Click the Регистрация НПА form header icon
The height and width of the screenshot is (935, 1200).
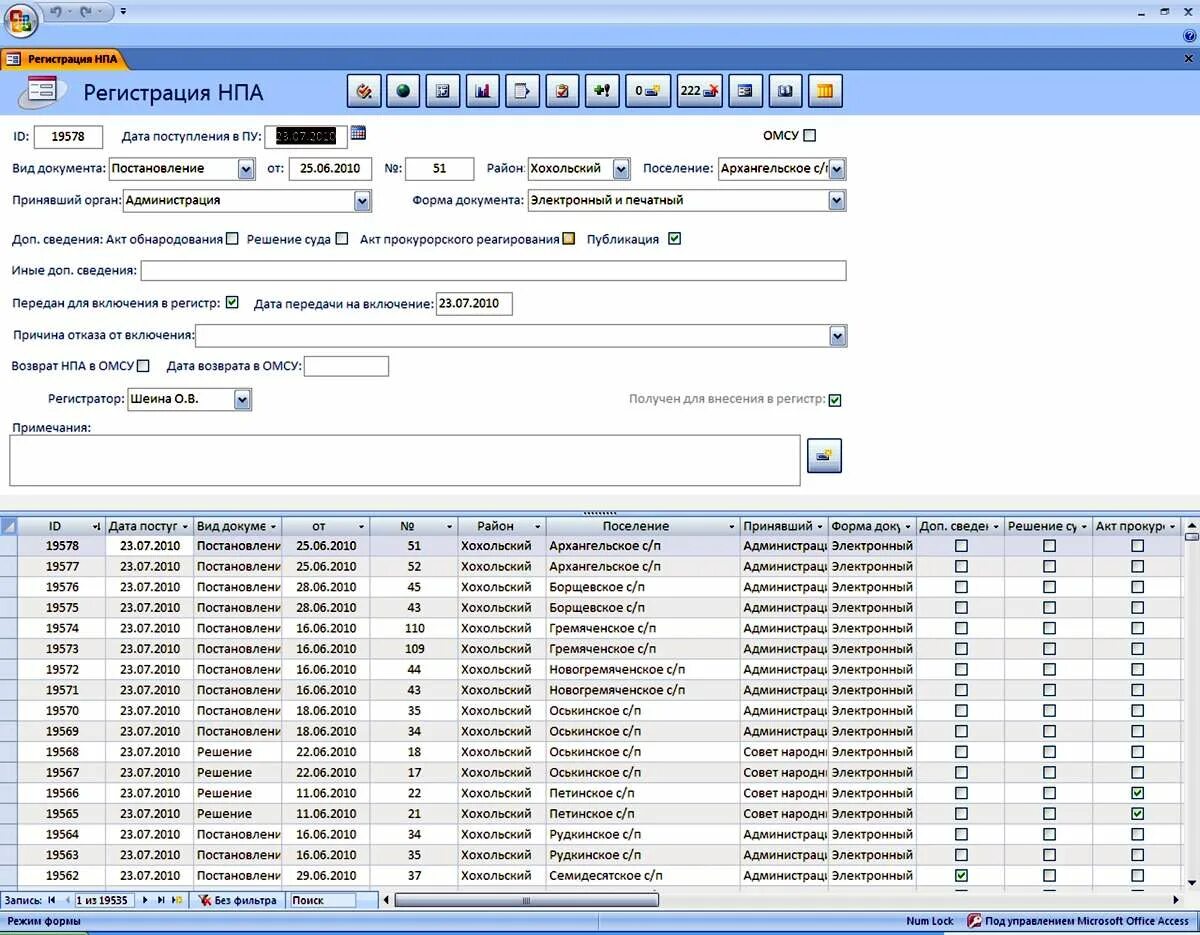(44, 92)
